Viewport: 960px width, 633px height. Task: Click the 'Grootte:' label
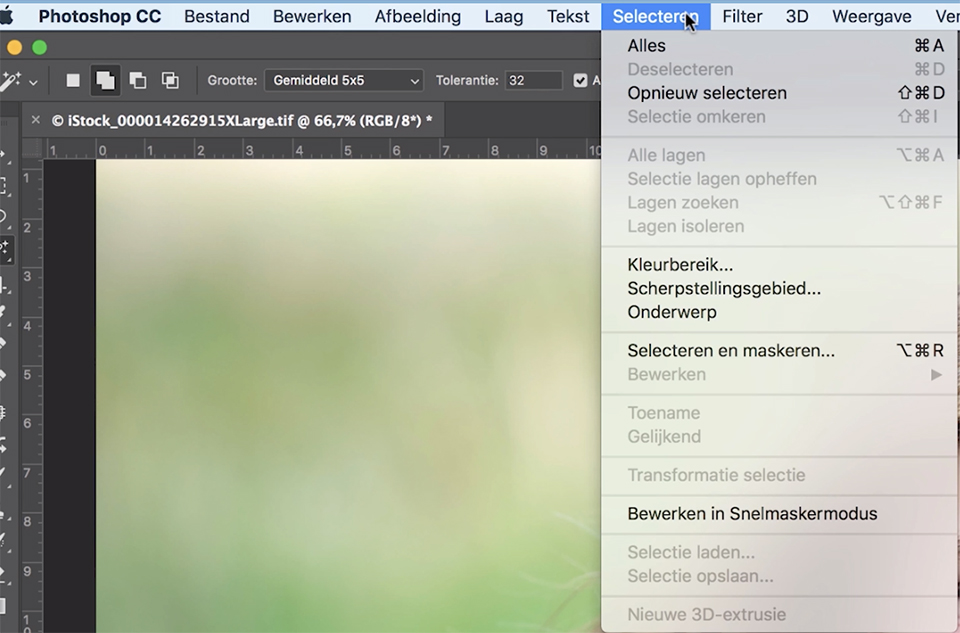pyautogui.click(x=232, y=80)
